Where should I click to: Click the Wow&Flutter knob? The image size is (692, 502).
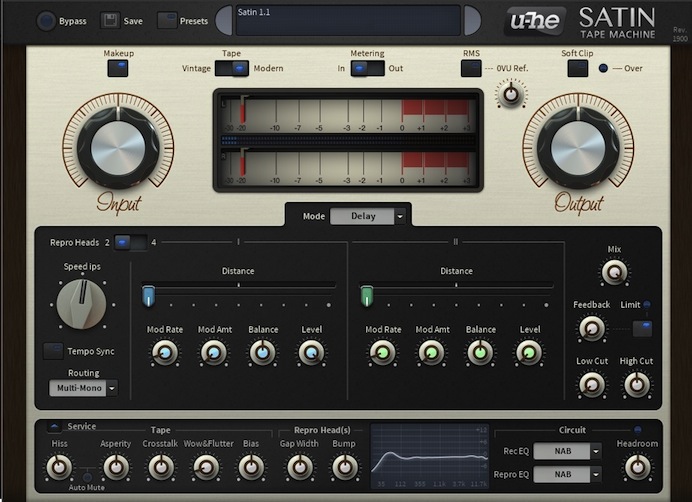coord(206,467)
